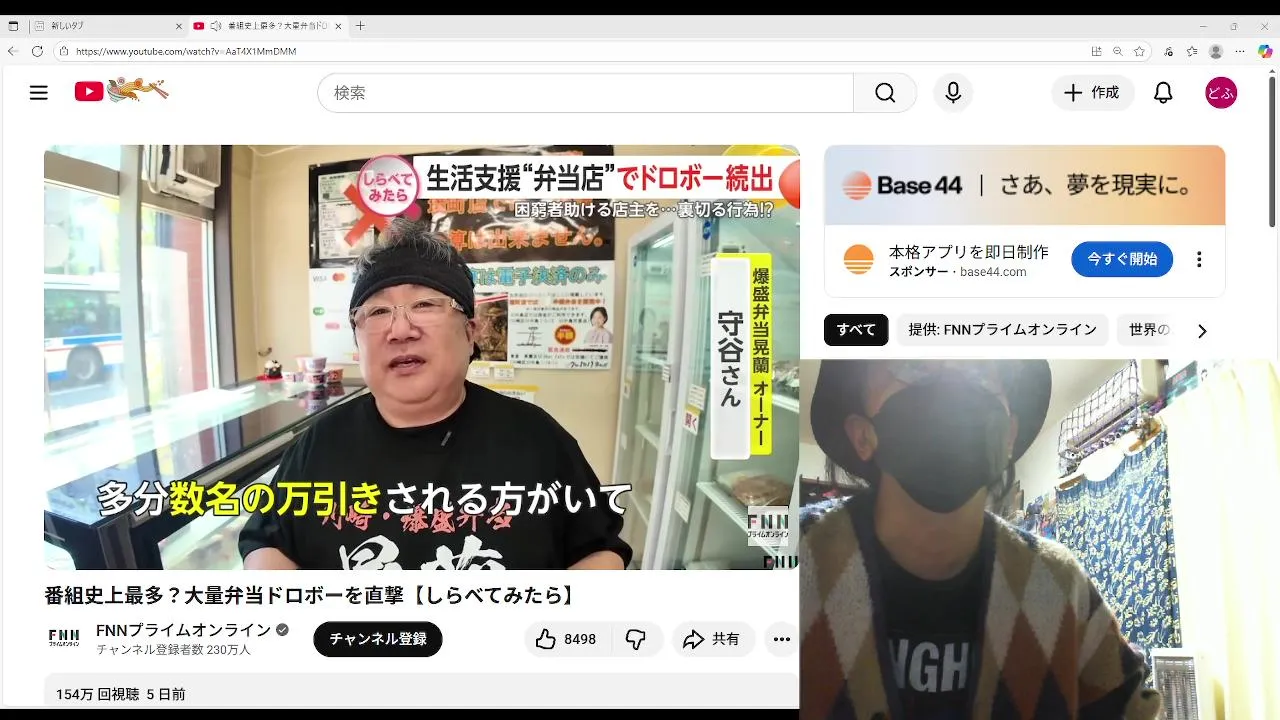Click the Base44 sponsor orange logo

pyautogui.click(x=858, y=260)
